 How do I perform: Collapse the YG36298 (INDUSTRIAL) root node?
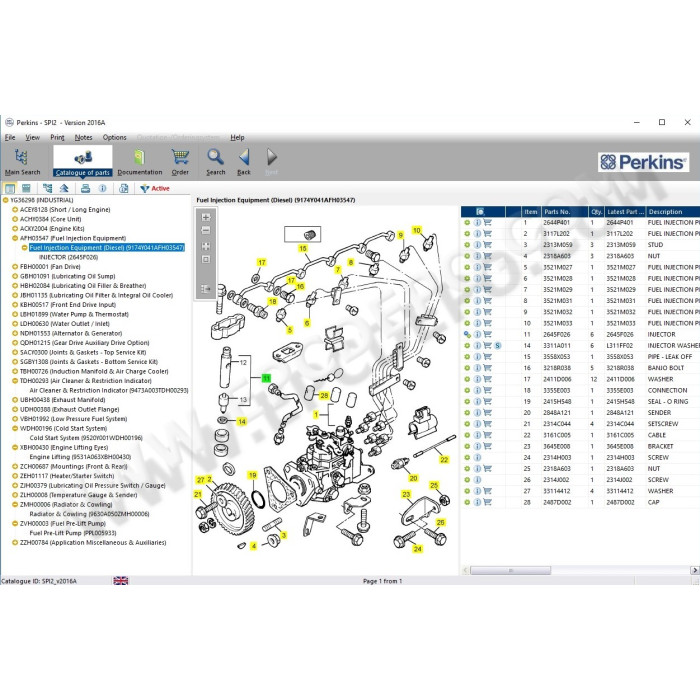(x=5, y=200)
